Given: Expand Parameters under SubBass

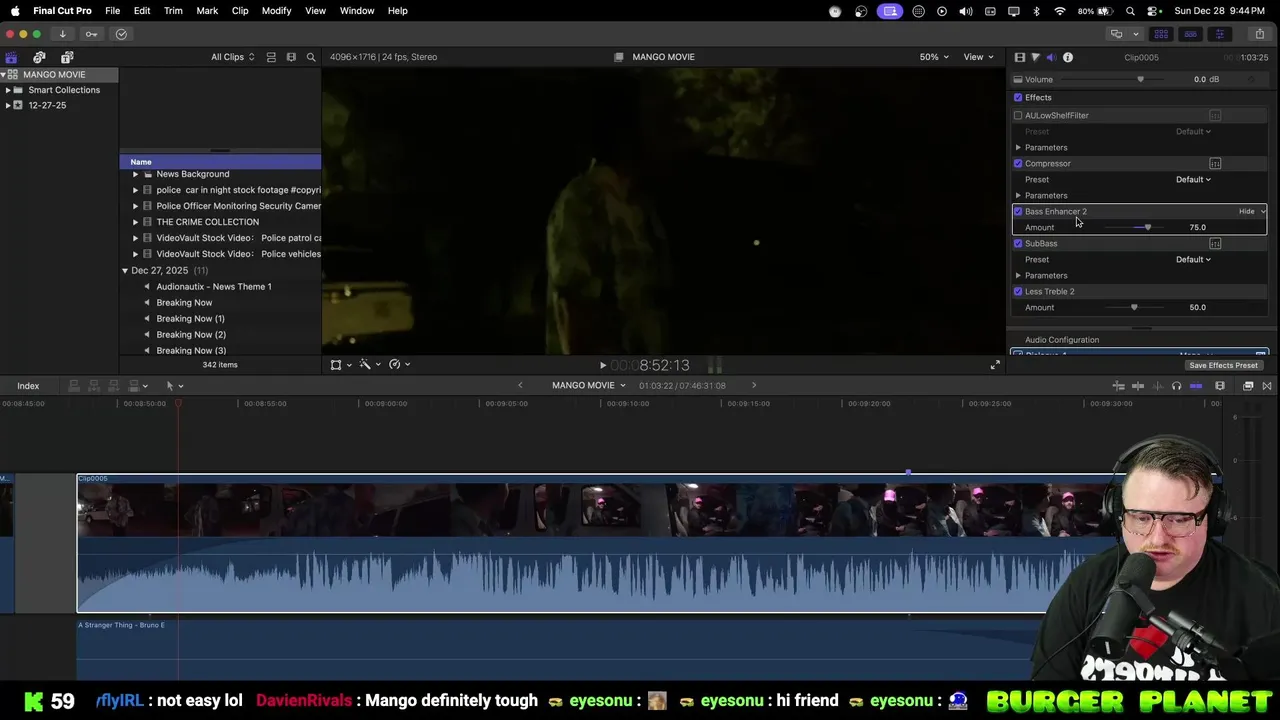Looking at the screenshot, I should [x=1018, y=275].
